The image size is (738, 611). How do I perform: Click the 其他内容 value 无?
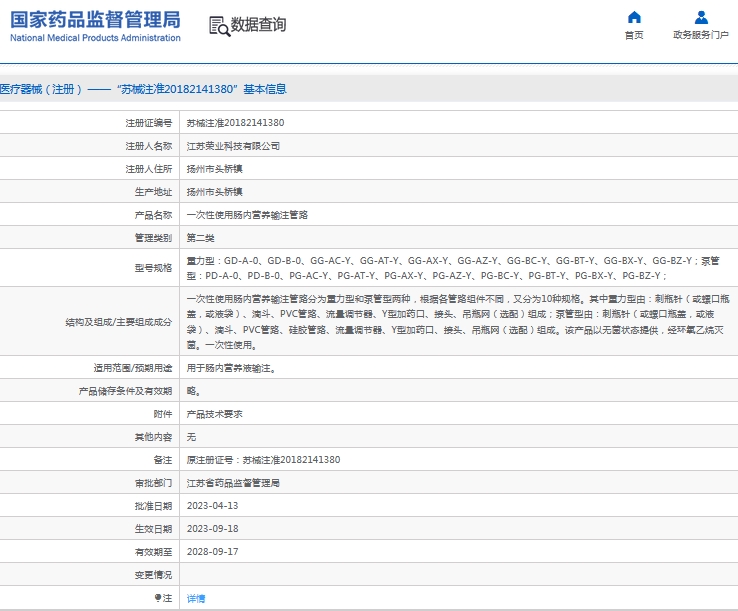[x=191, y=437]
